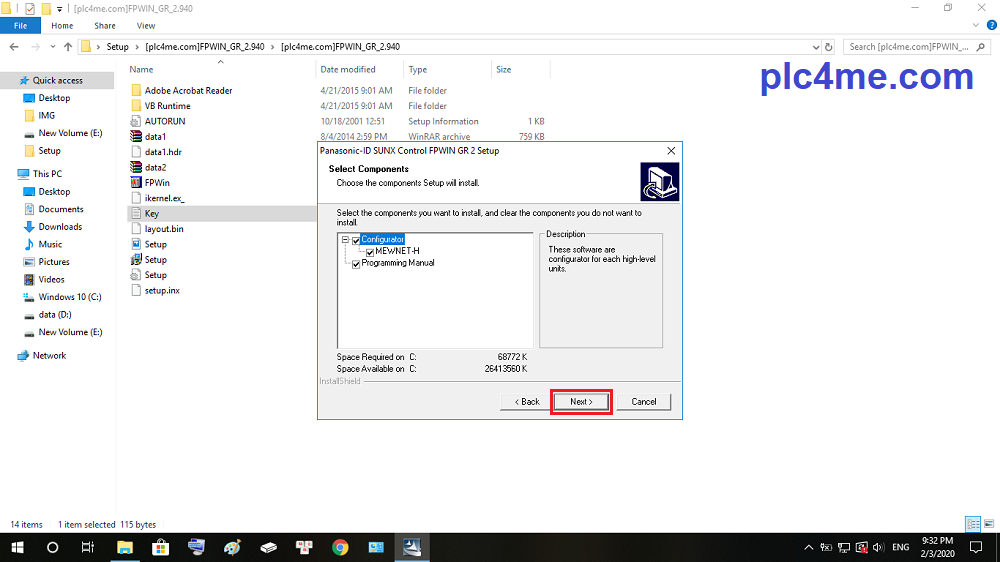Image resolution: width=1000 pixels, height=562 pixels.
Task: Uncheck the Configurator component checkbox
Action: pyautogui.click(x=355, y=240)
